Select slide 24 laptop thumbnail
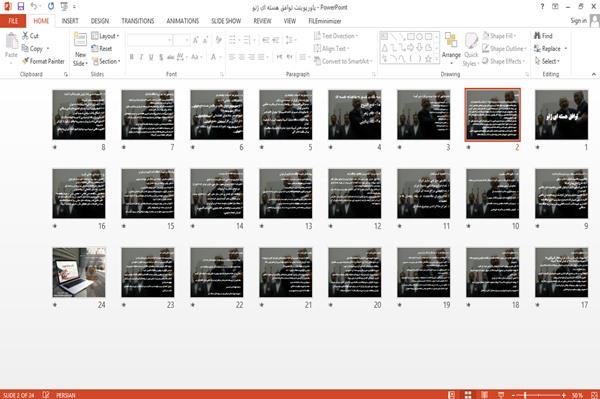Viewport: 600px width, 399px height. point(79,272)
